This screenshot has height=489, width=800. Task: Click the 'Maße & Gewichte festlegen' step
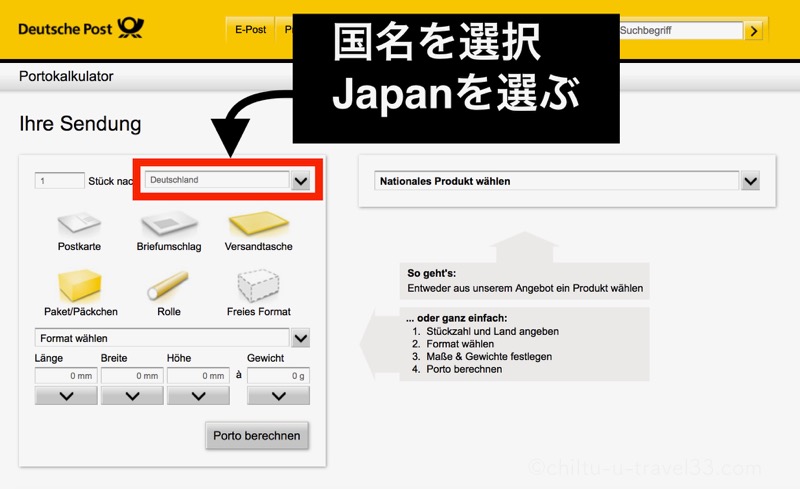[x=489, y=356]
